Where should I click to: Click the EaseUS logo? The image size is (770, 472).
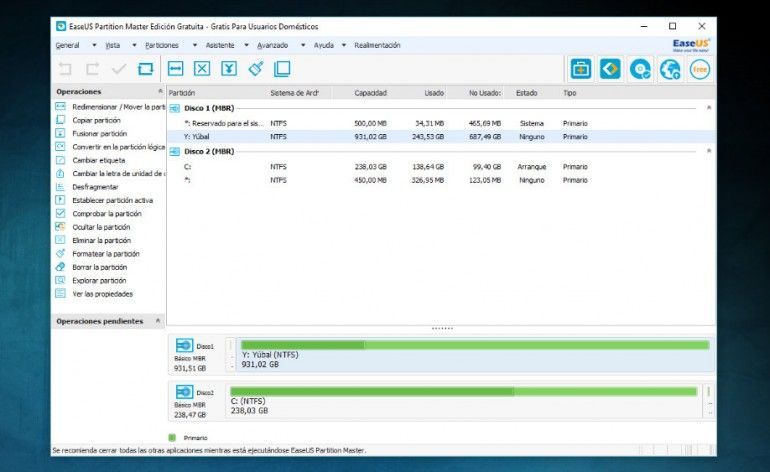(x=691, y=45)
